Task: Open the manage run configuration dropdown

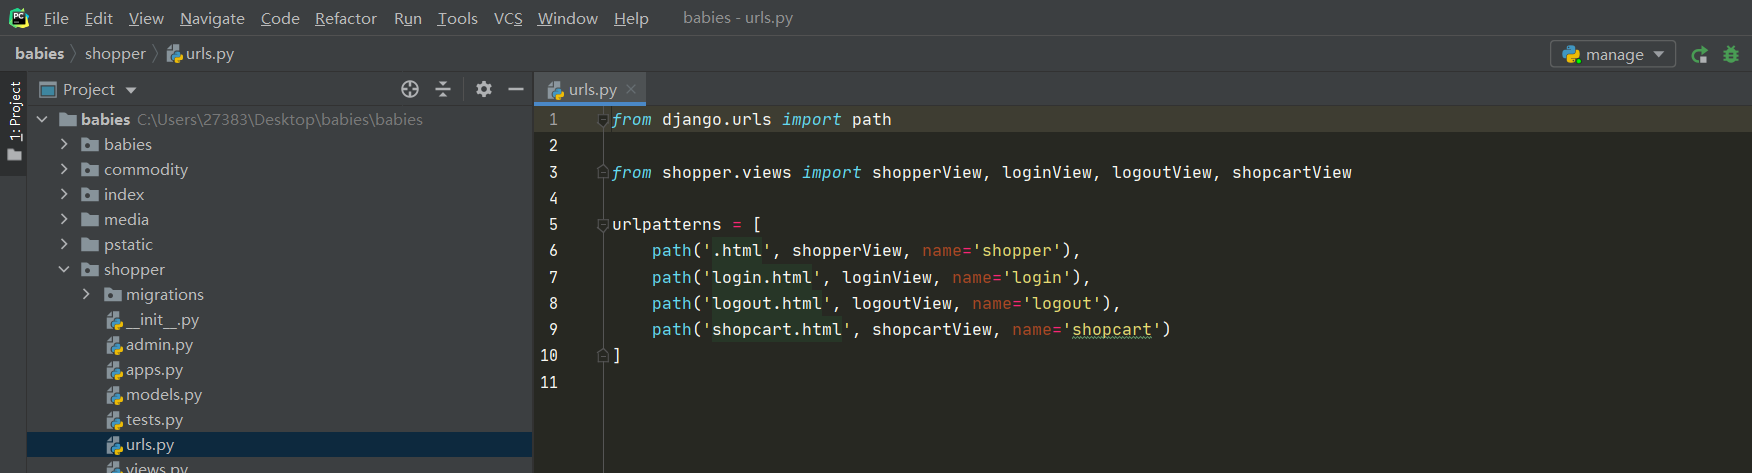Action: tap(1613, 54)
